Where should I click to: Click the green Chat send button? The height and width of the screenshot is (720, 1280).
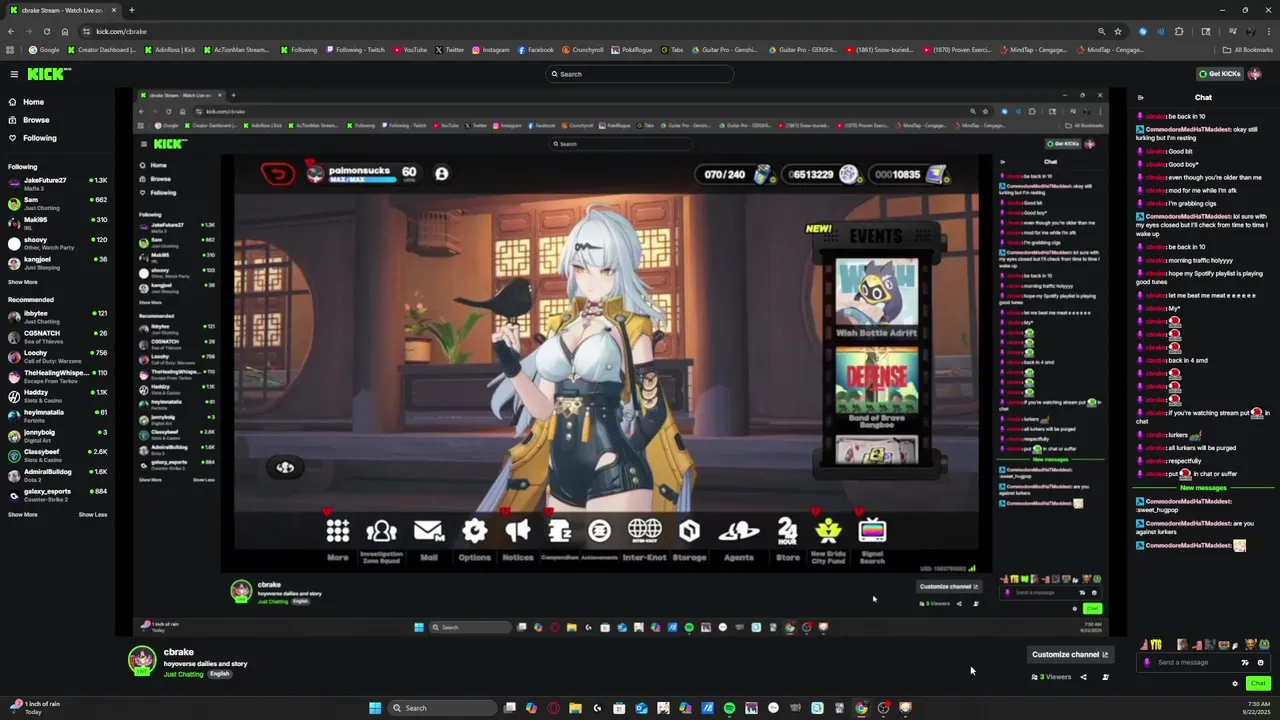point(1258,684)
